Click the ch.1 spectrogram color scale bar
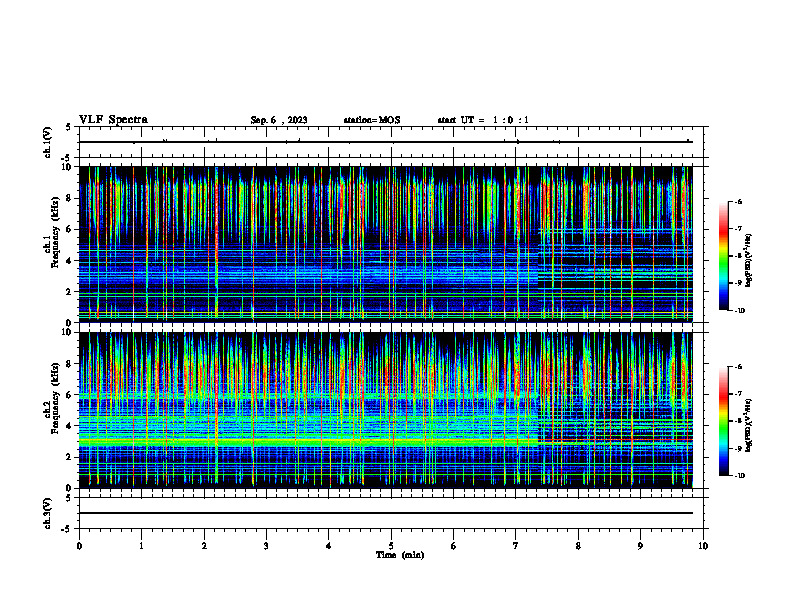The width and height of the screenshot is (792, 612). [723, 256]
